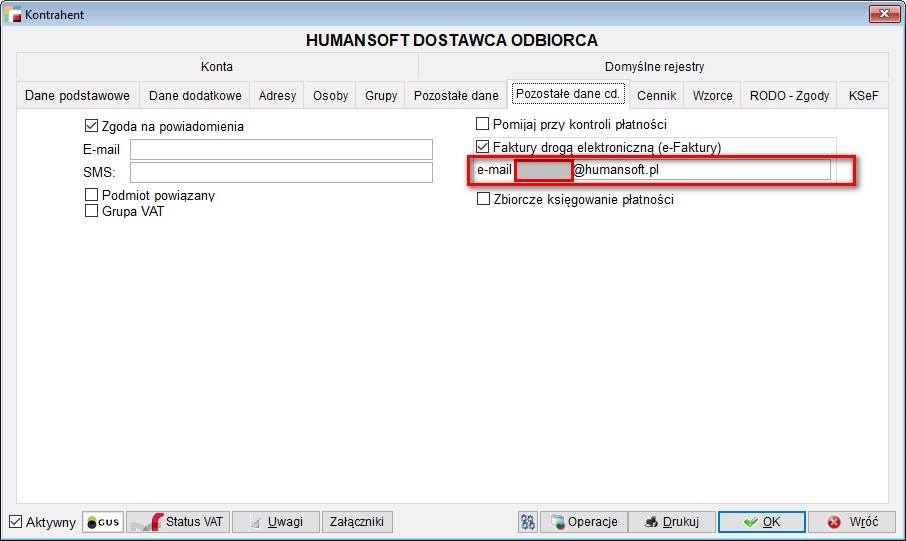Enable Grupa VAT checkbox
This screenshot has height=541, width=906.
tap(91, 211)
